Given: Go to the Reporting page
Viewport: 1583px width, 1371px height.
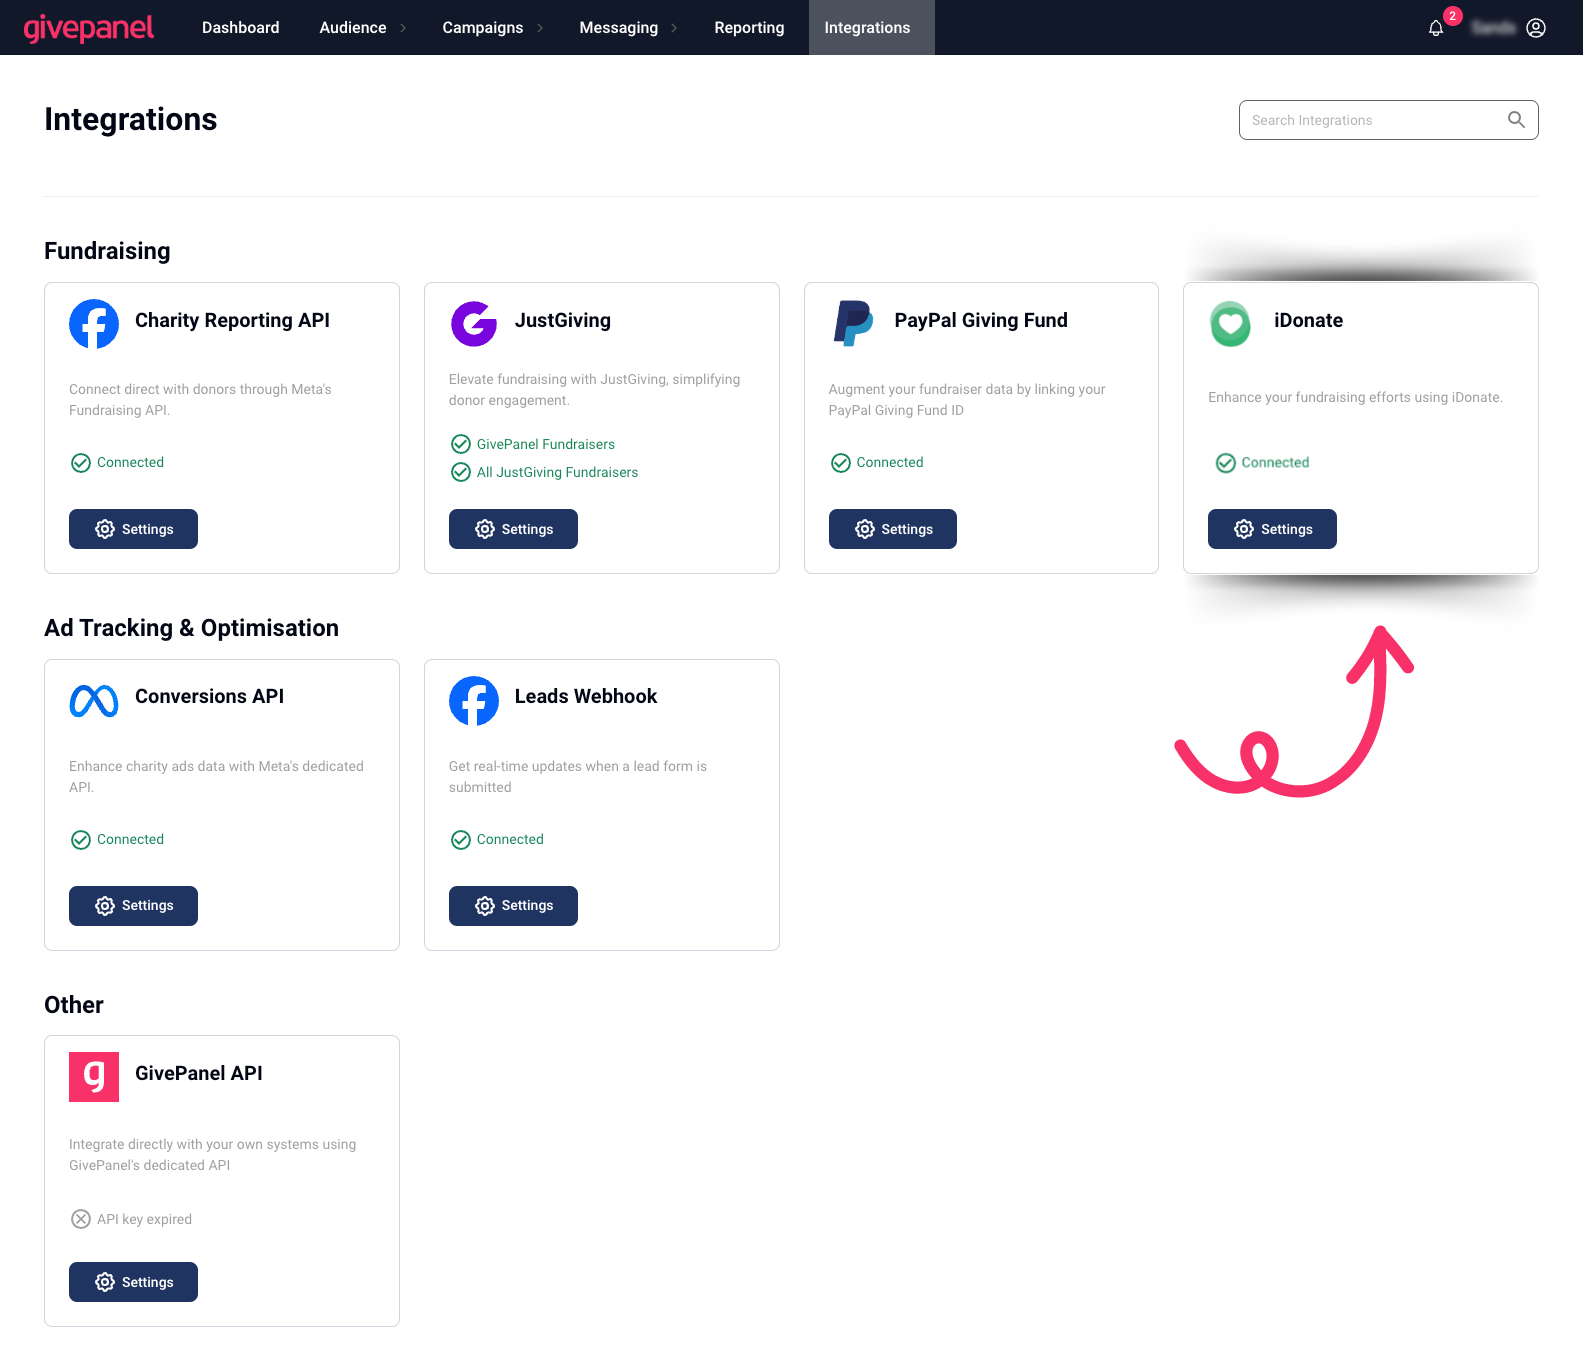Looking at the screenshot, I should click(749, 28).
